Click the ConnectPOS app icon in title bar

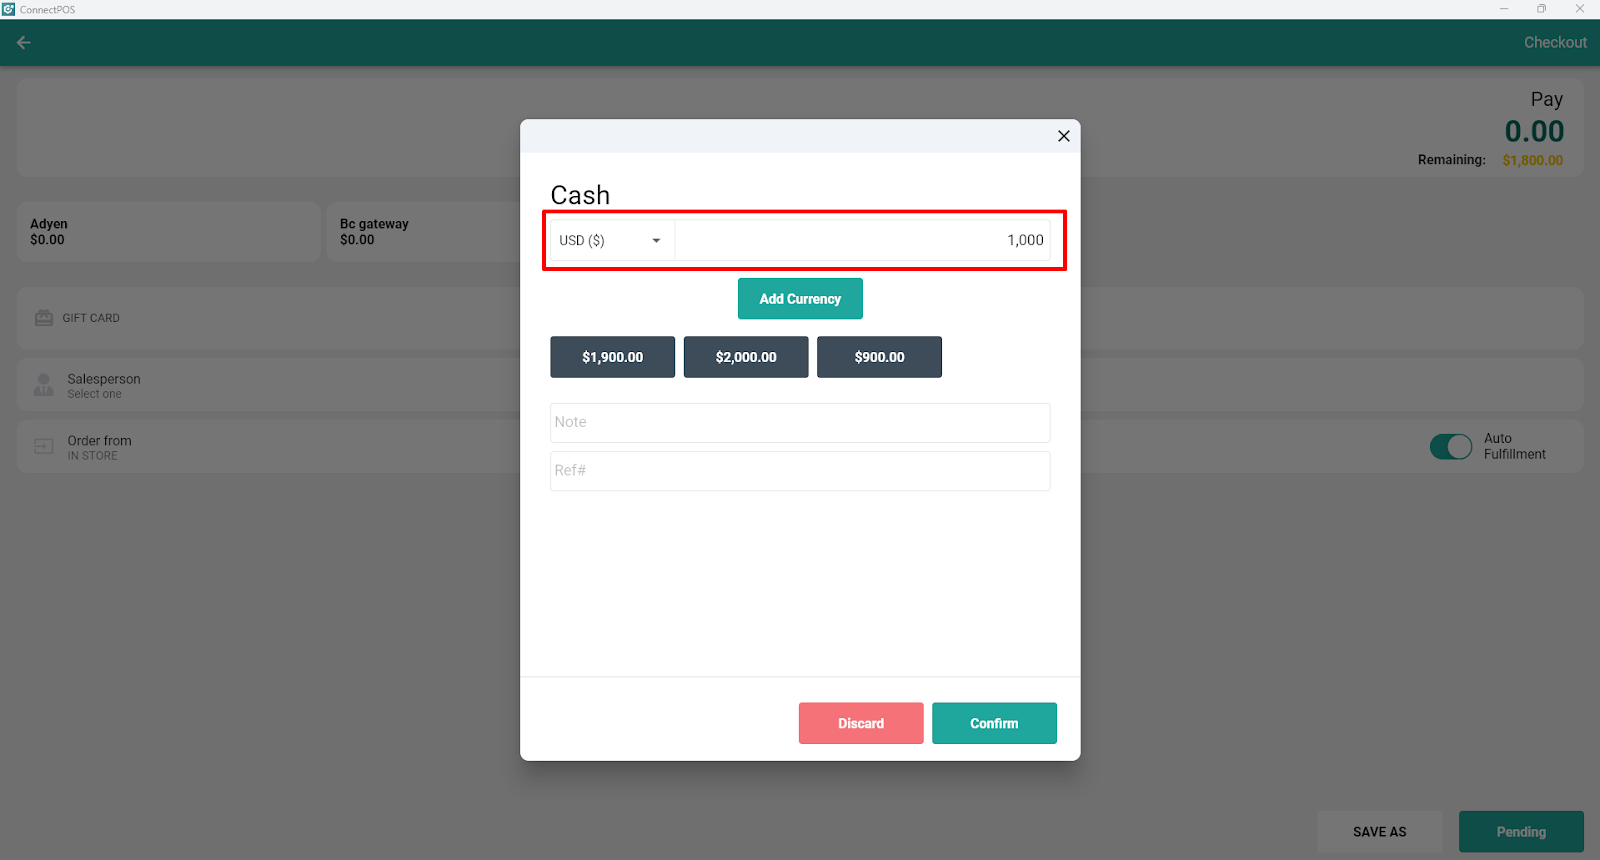[9, 9]
